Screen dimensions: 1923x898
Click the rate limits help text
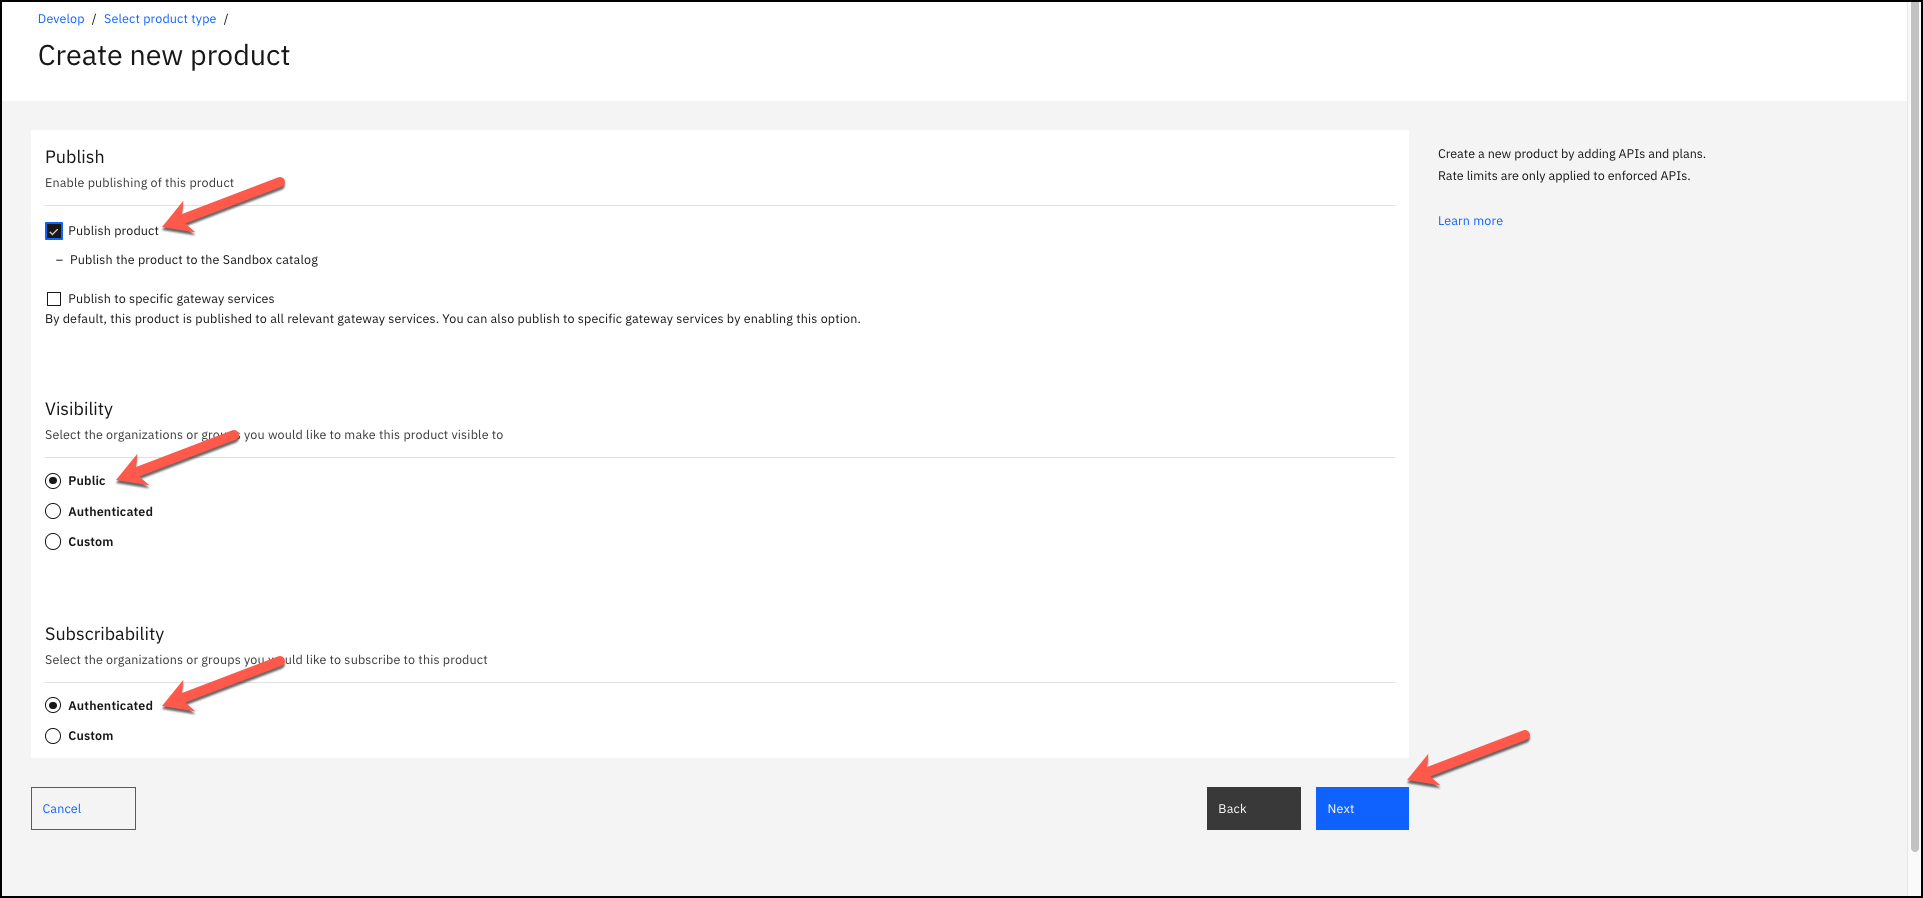click(1563, 176)
